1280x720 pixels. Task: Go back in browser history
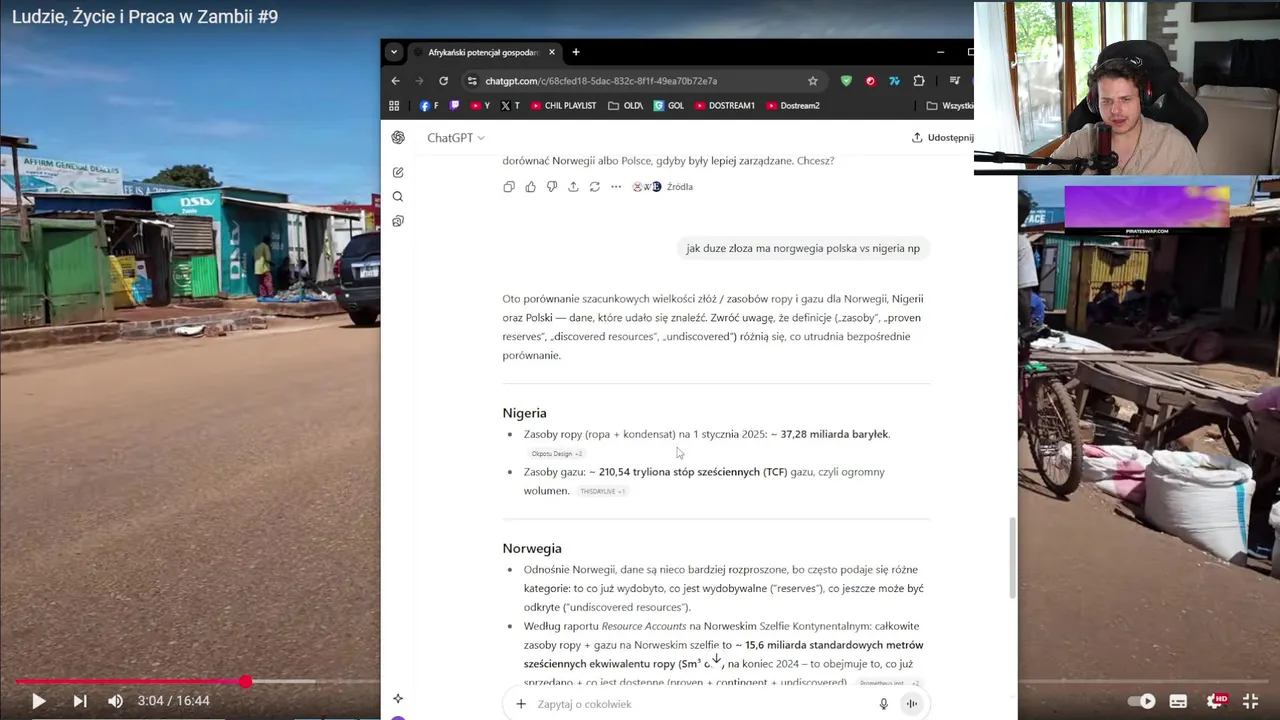coord(396,81)
